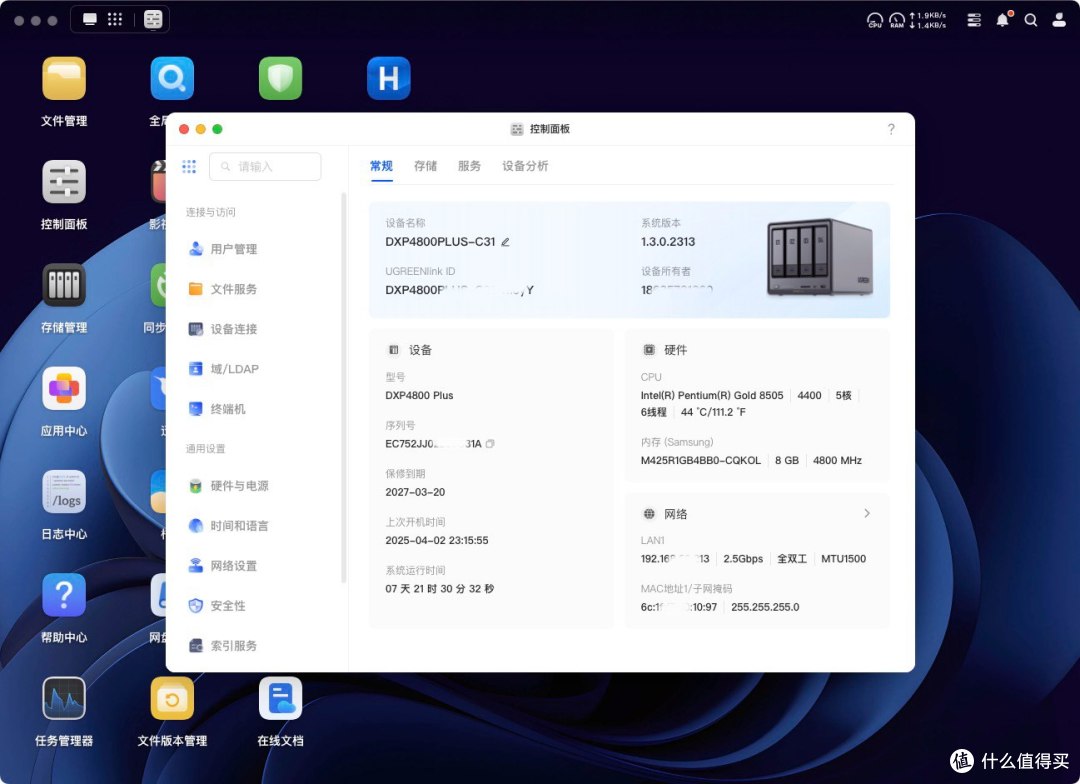This screenshot has width=1080, height=784.
Task: Open help question mark in 控制面板 window
Action: tap(891, 129)
